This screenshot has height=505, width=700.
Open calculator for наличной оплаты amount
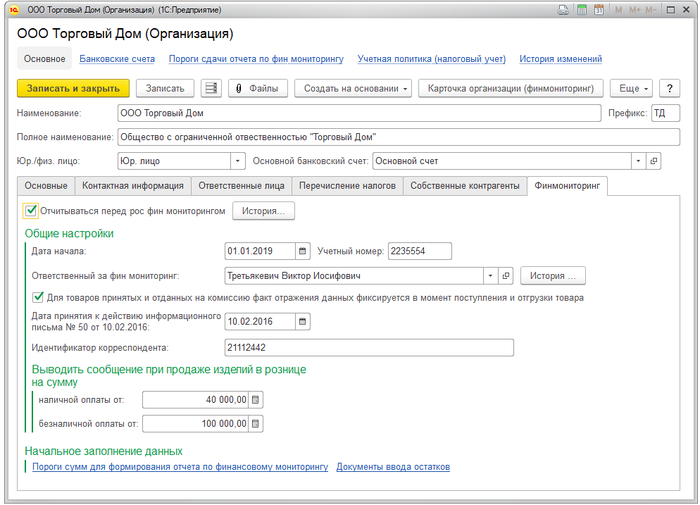[x=255, y=400]
